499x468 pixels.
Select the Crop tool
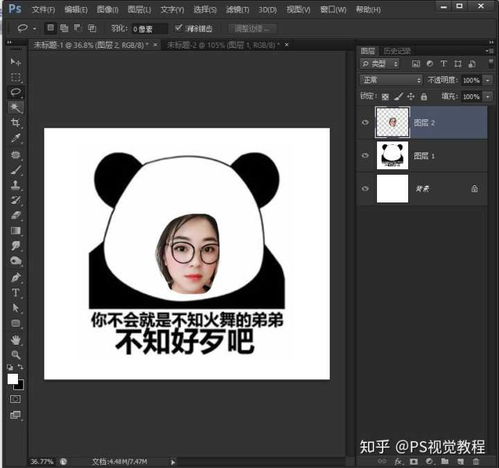point(15,123)
